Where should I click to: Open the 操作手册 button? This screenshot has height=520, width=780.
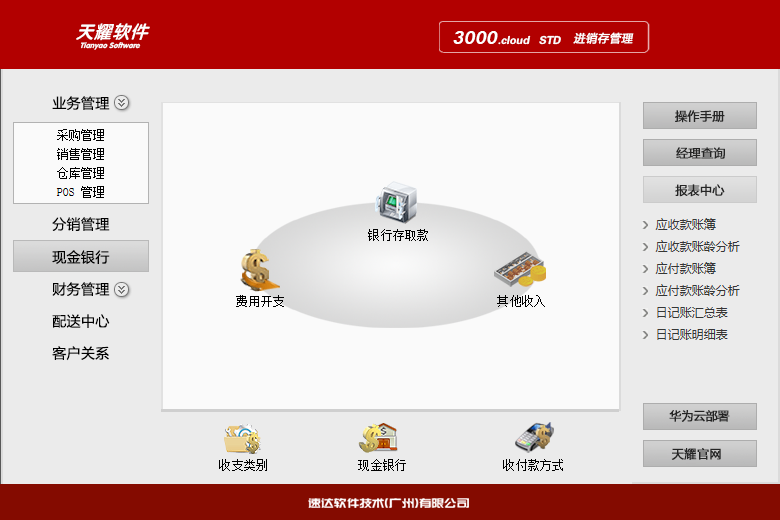[x=699, y=115]
